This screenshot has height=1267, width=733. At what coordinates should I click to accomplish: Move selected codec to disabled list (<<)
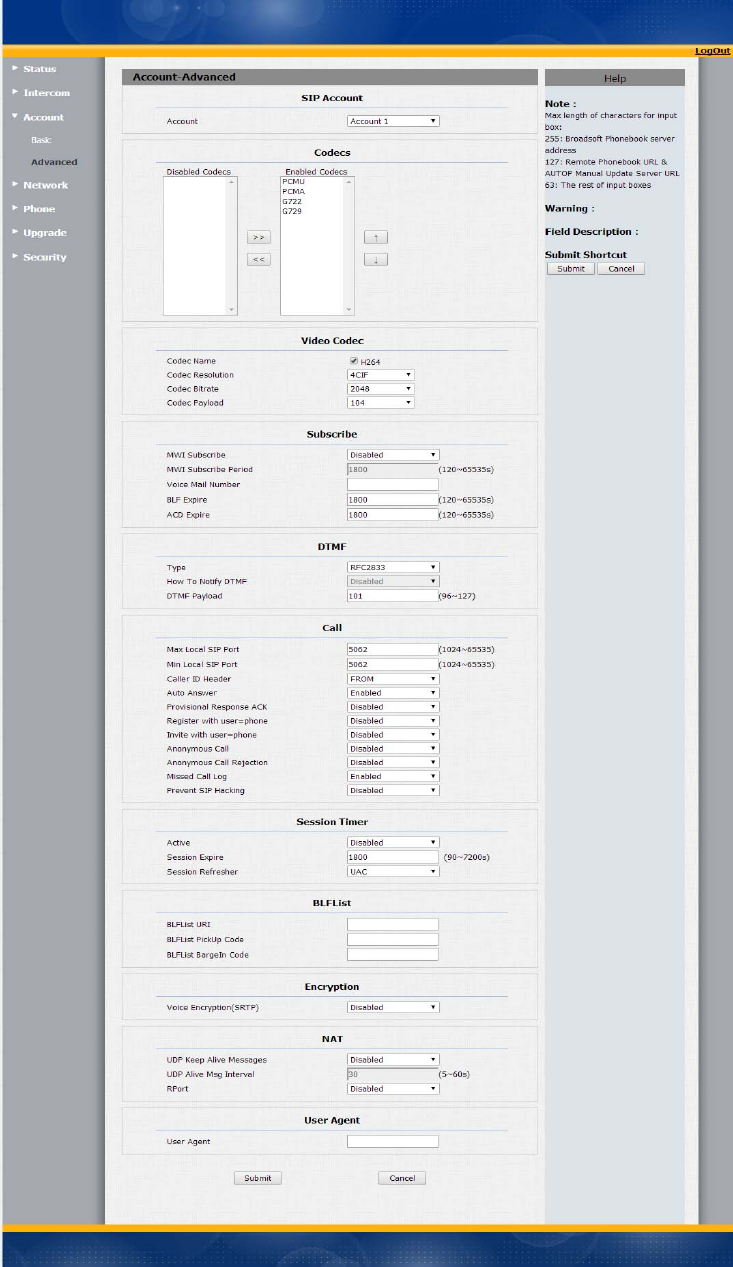pos(258,259)
